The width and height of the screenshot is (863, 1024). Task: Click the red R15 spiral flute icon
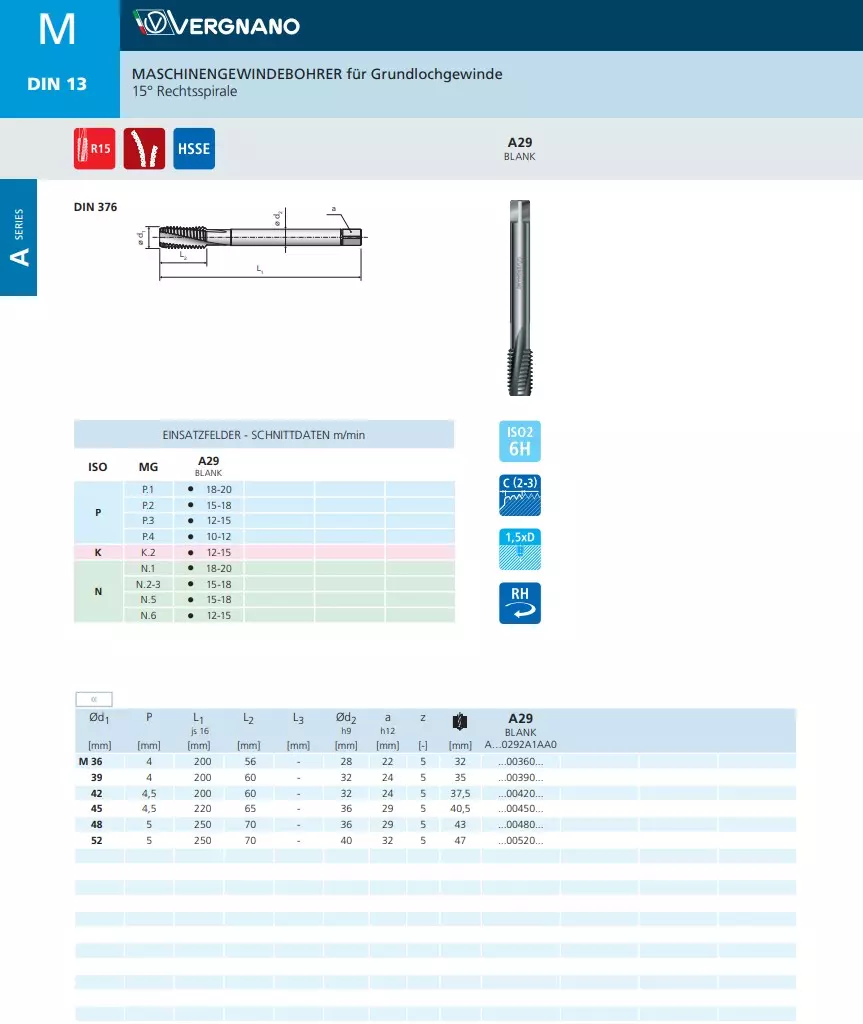click(x=94, y=148)
